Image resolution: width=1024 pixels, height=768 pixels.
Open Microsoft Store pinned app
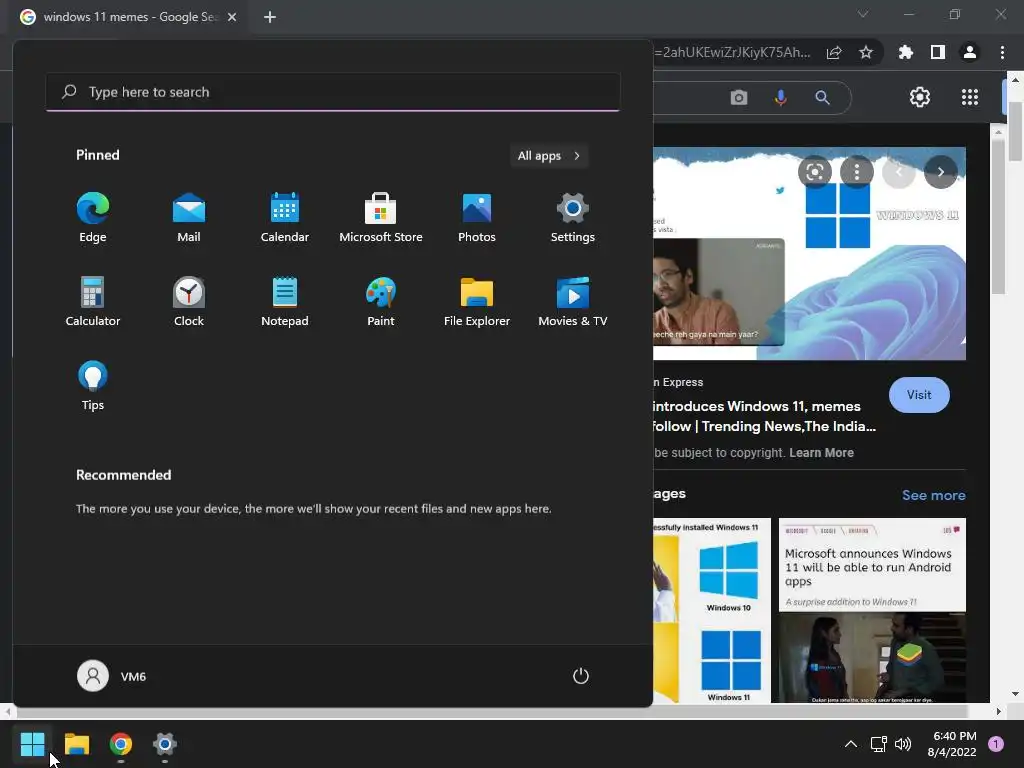(381, 217)
